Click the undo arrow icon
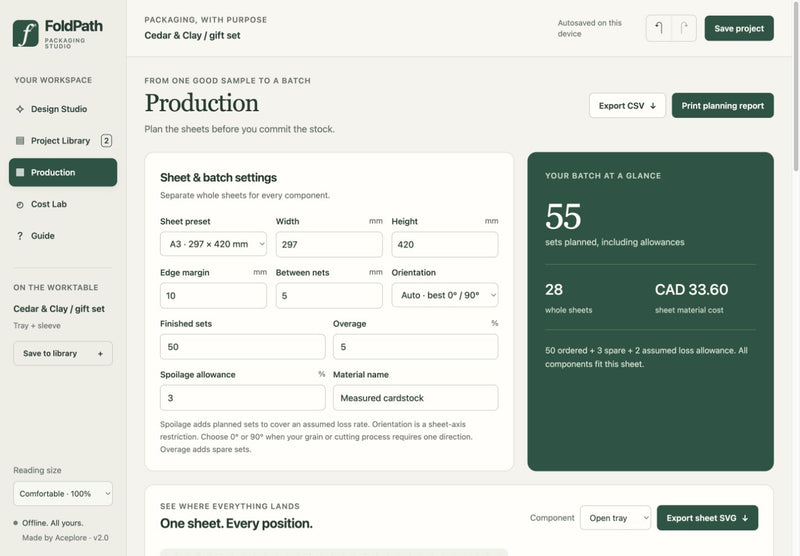This screenshot has height=556, width=800. pyautogui.click(x=659, y=28)
